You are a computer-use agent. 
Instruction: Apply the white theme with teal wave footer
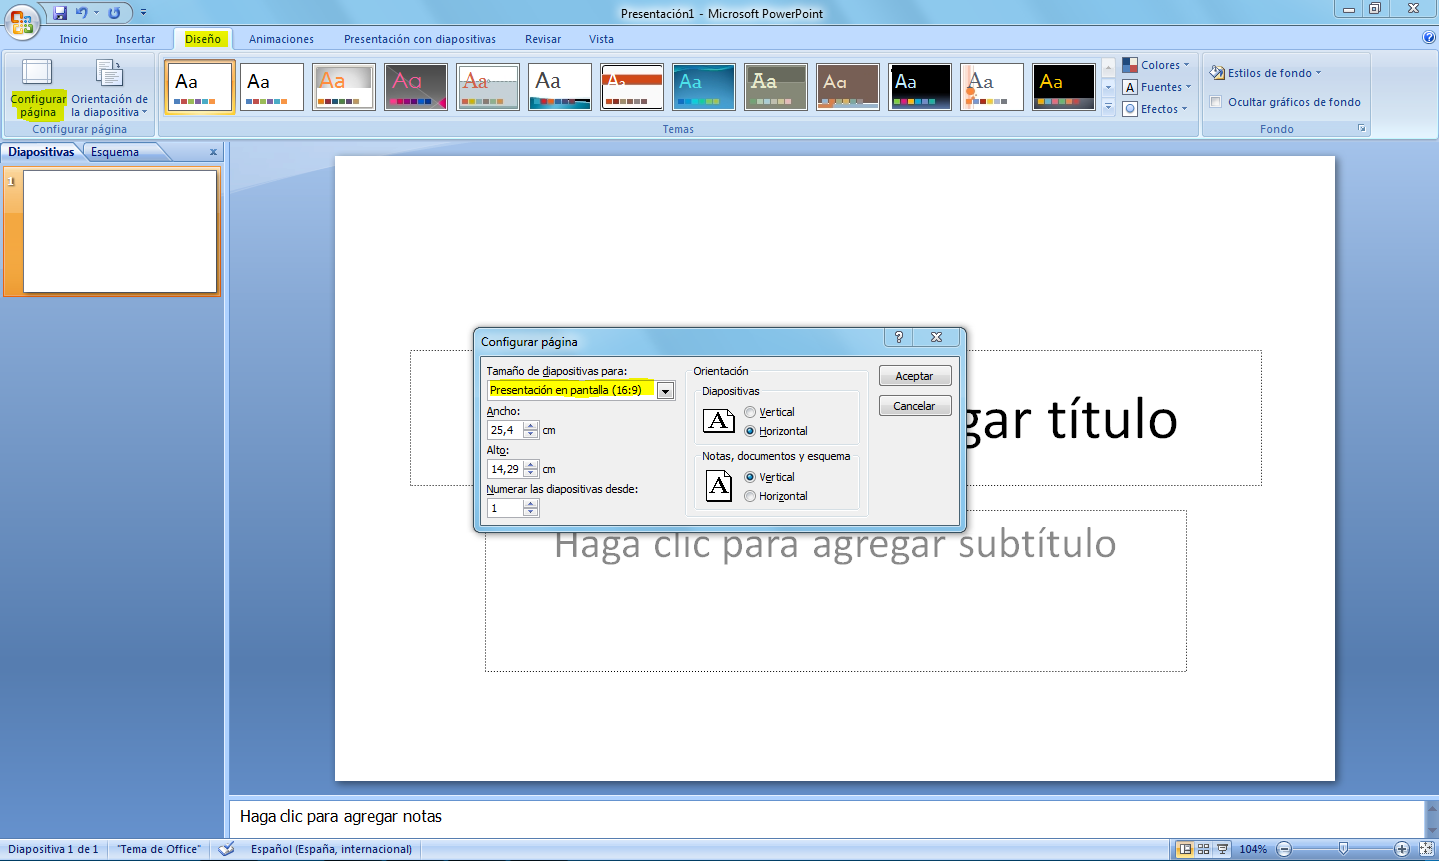pos(560,87)
